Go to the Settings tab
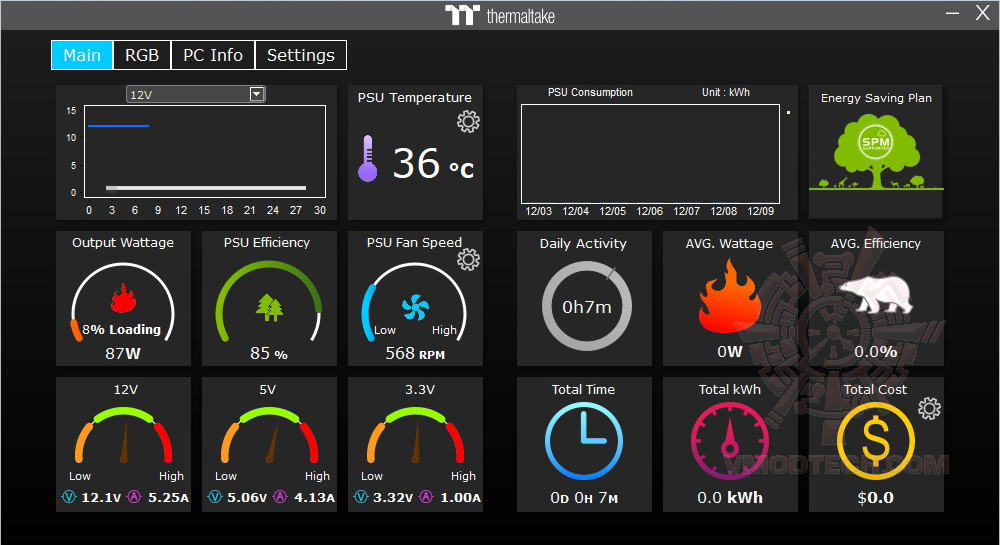 coord(300,55)
